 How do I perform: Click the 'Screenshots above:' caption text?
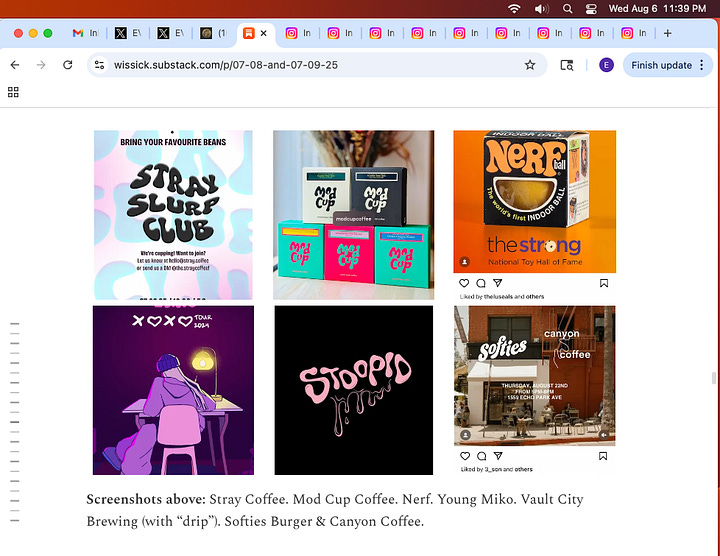click(146, 499)
